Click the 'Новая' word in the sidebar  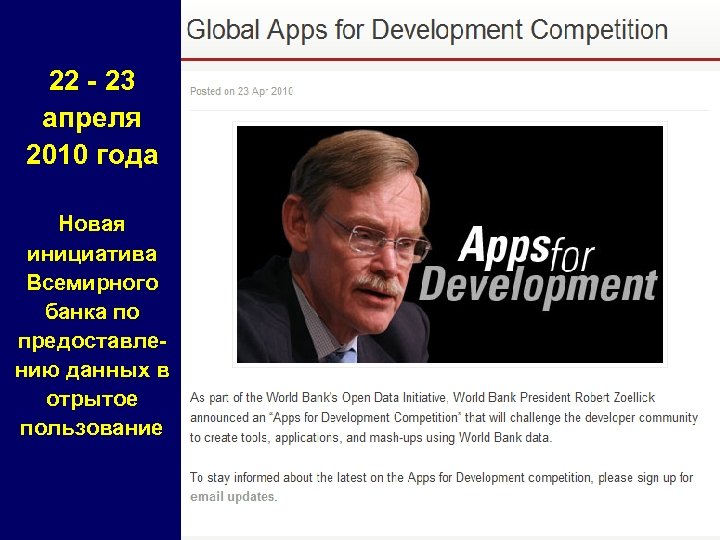(92, 224)
